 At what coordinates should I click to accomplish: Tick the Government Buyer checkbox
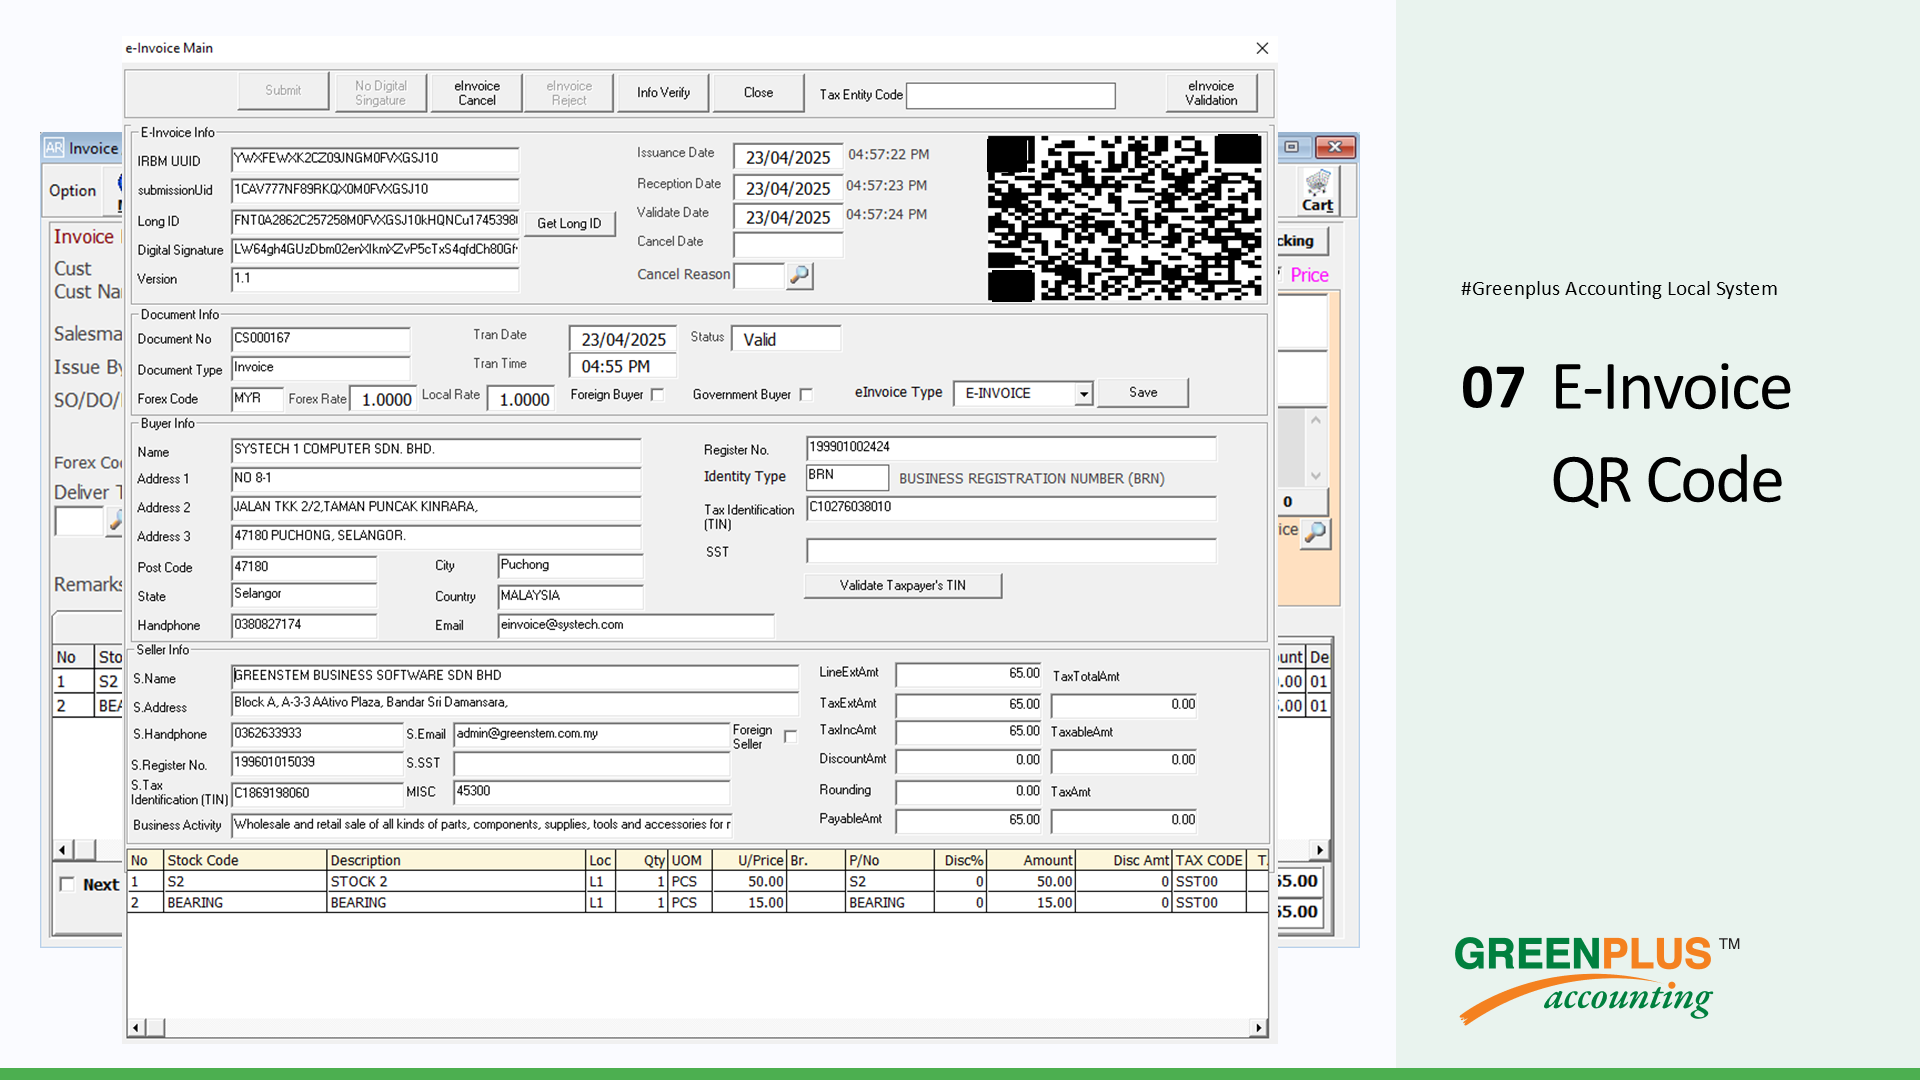[x=806, y=395]
